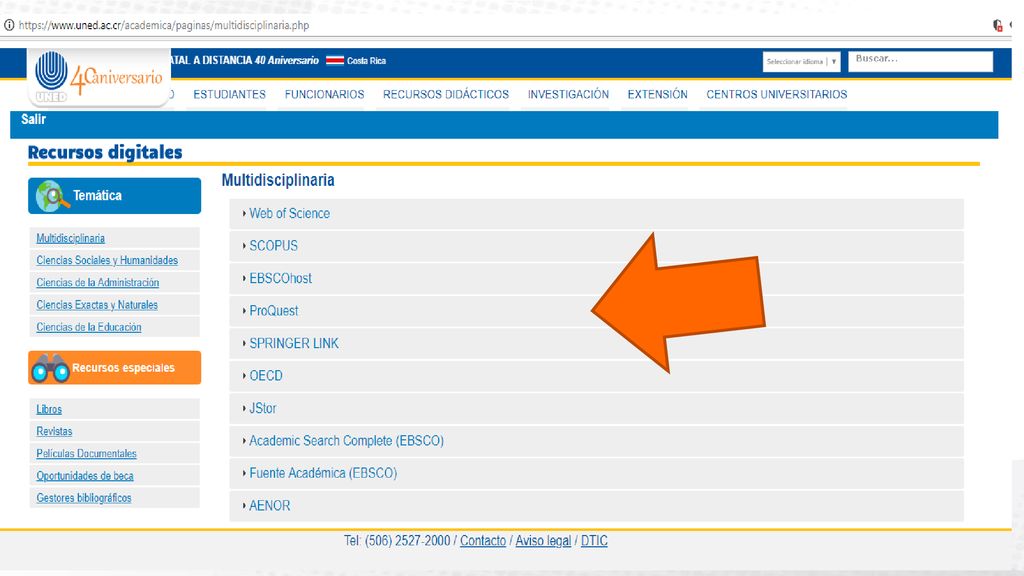Image resolution: width=1024 pixels, height=576 pixels.
Task: Open the CENTROS UNIVERSITARIOS menu
Action: click(x=776, y=95)
